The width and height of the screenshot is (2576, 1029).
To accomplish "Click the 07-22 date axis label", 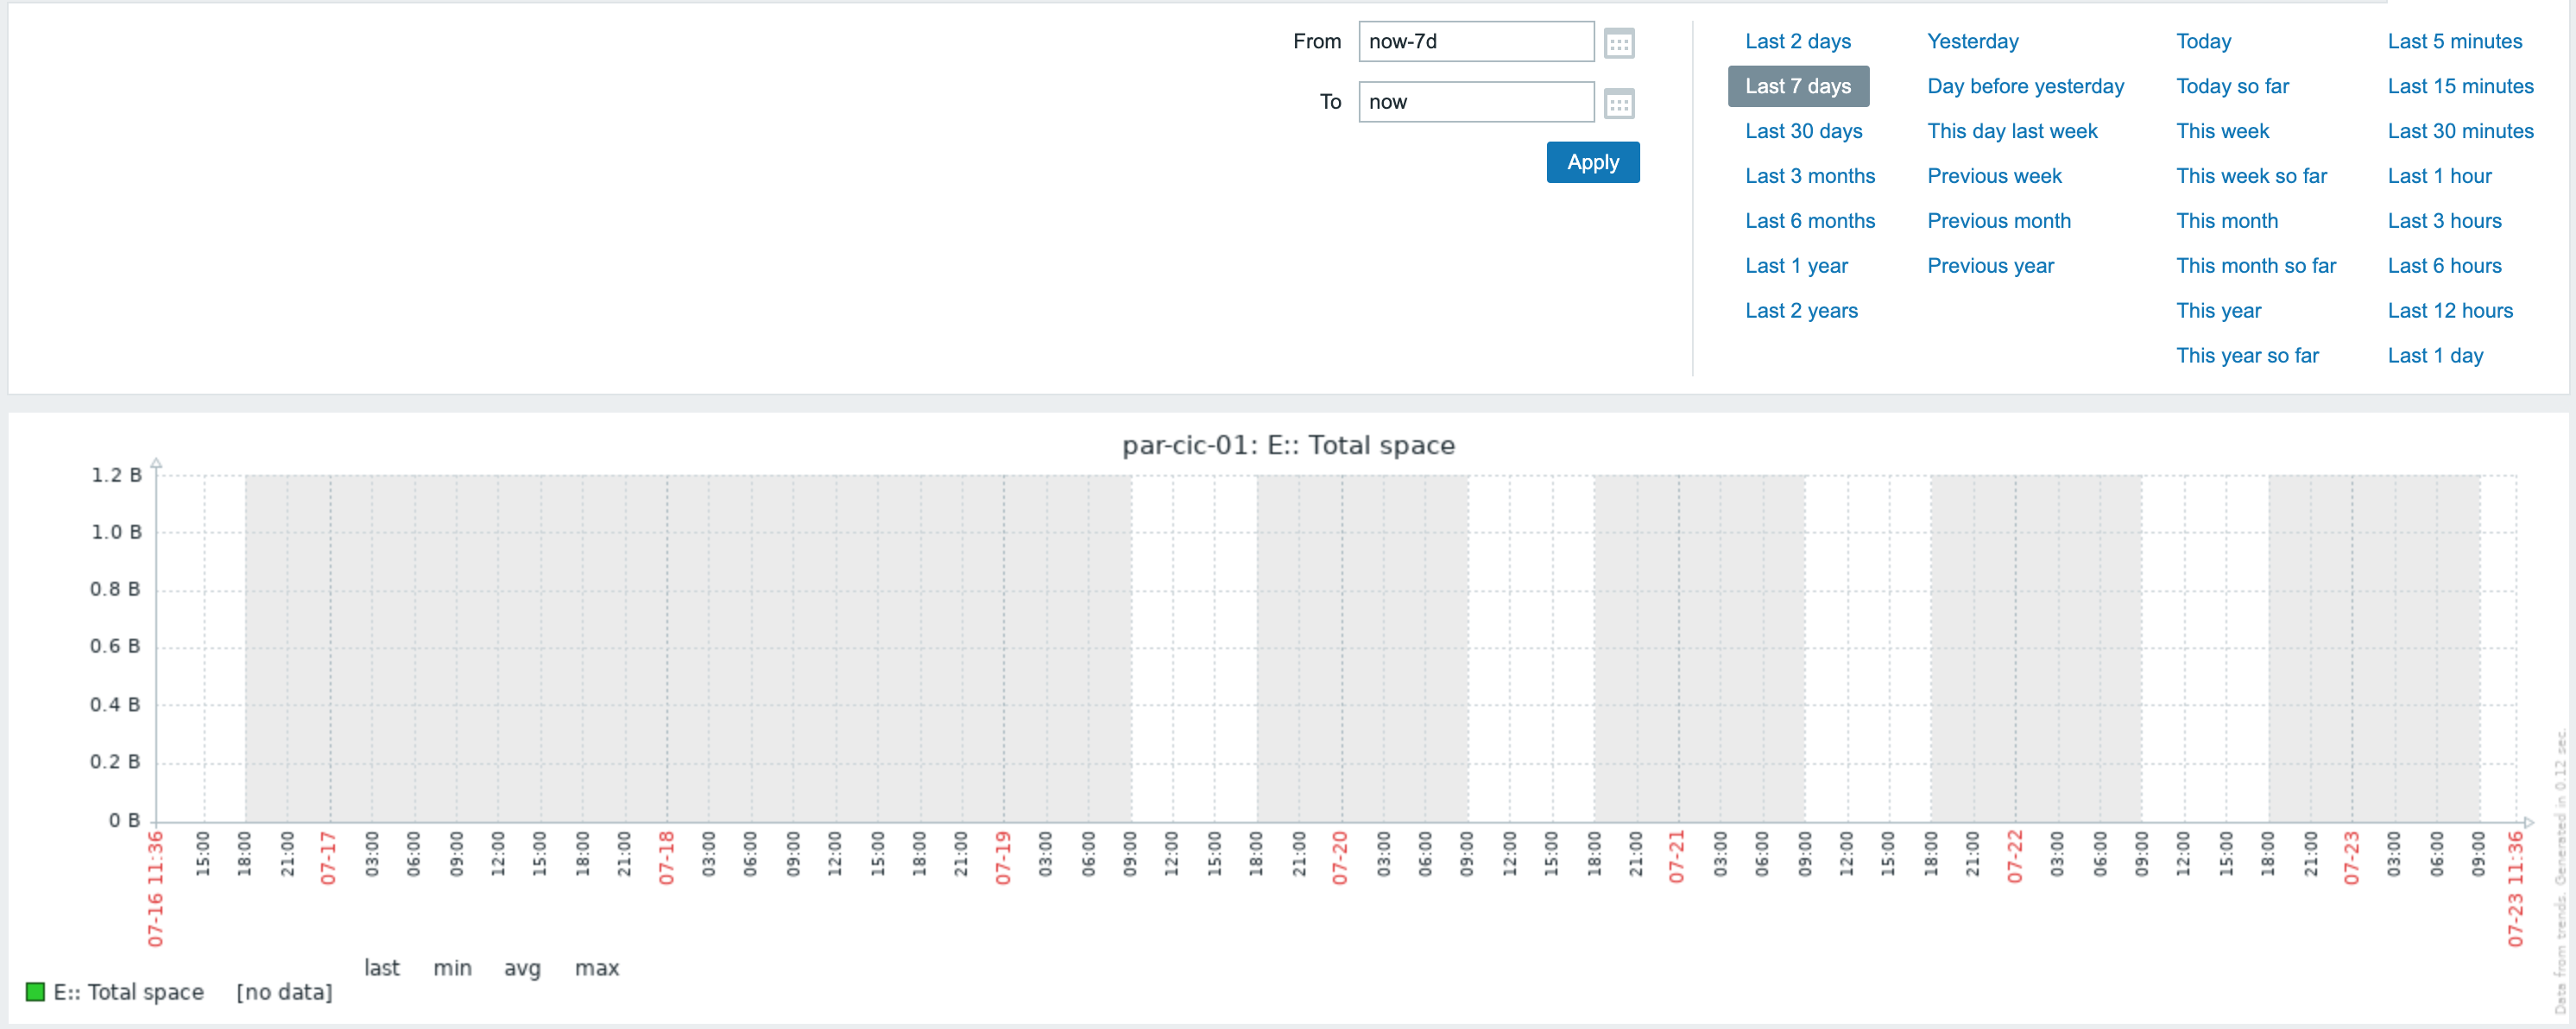I will tap(2014, 858).
